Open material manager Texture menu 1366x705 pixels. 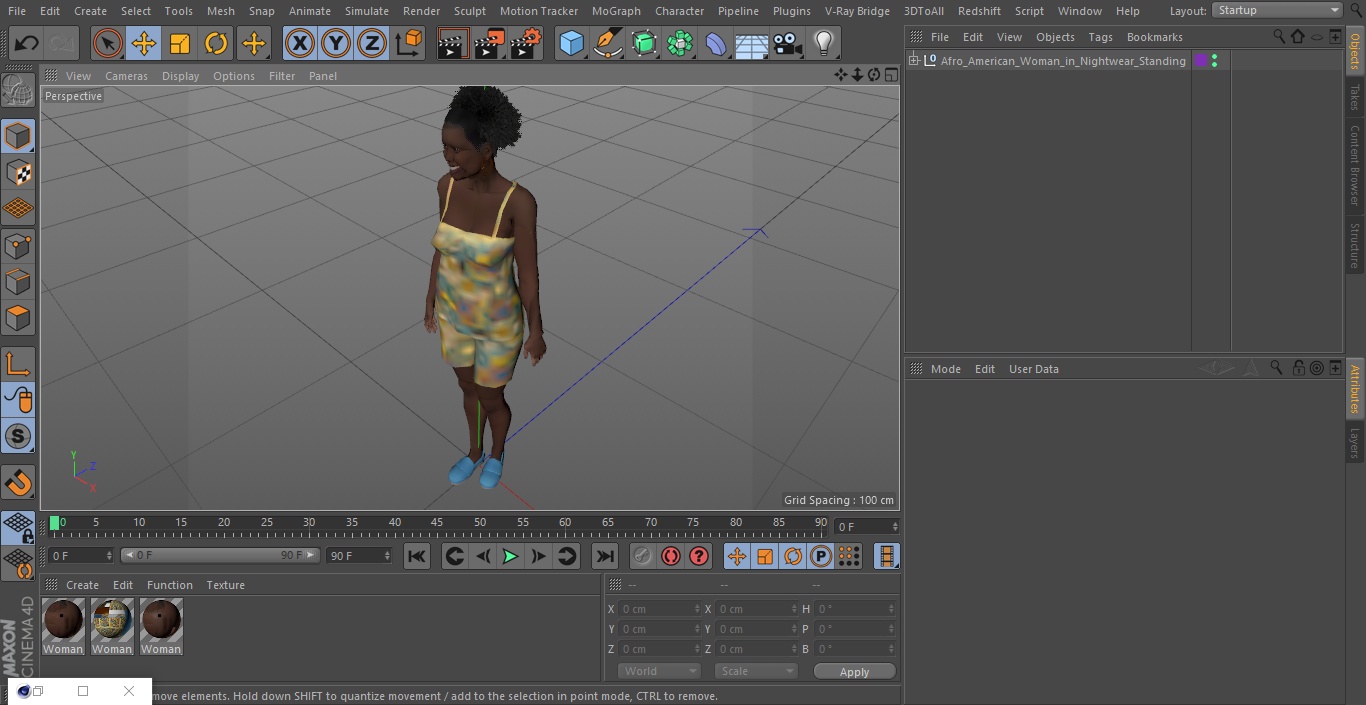point(225,585)
